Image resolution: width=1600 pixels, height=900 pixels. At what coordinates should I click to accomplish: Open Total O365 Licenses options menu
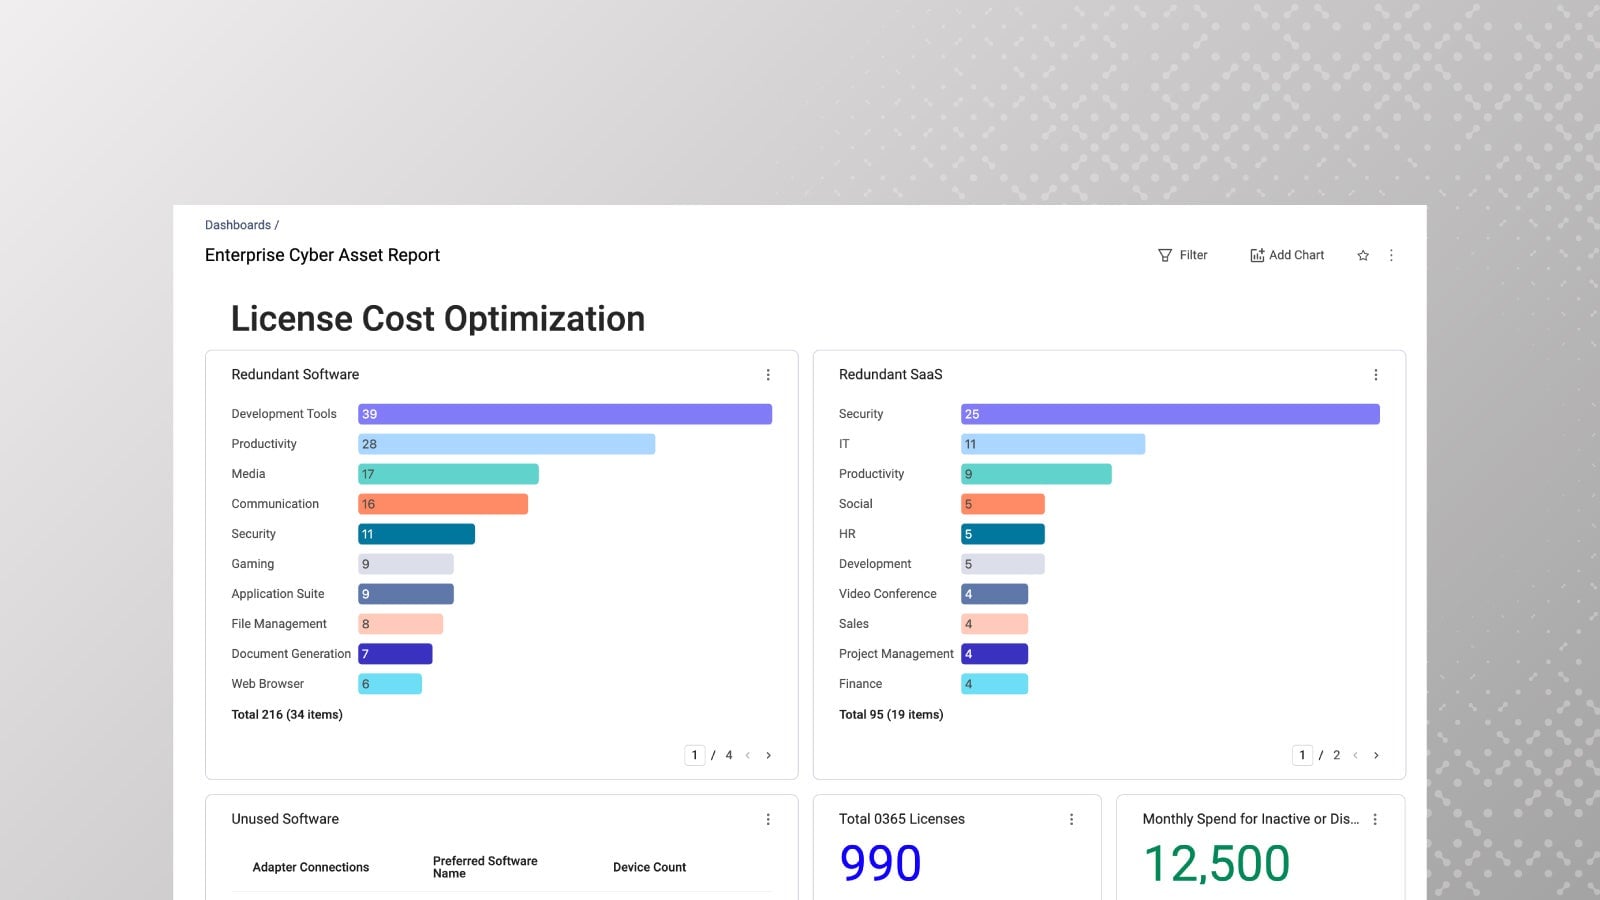(1071, 819)
